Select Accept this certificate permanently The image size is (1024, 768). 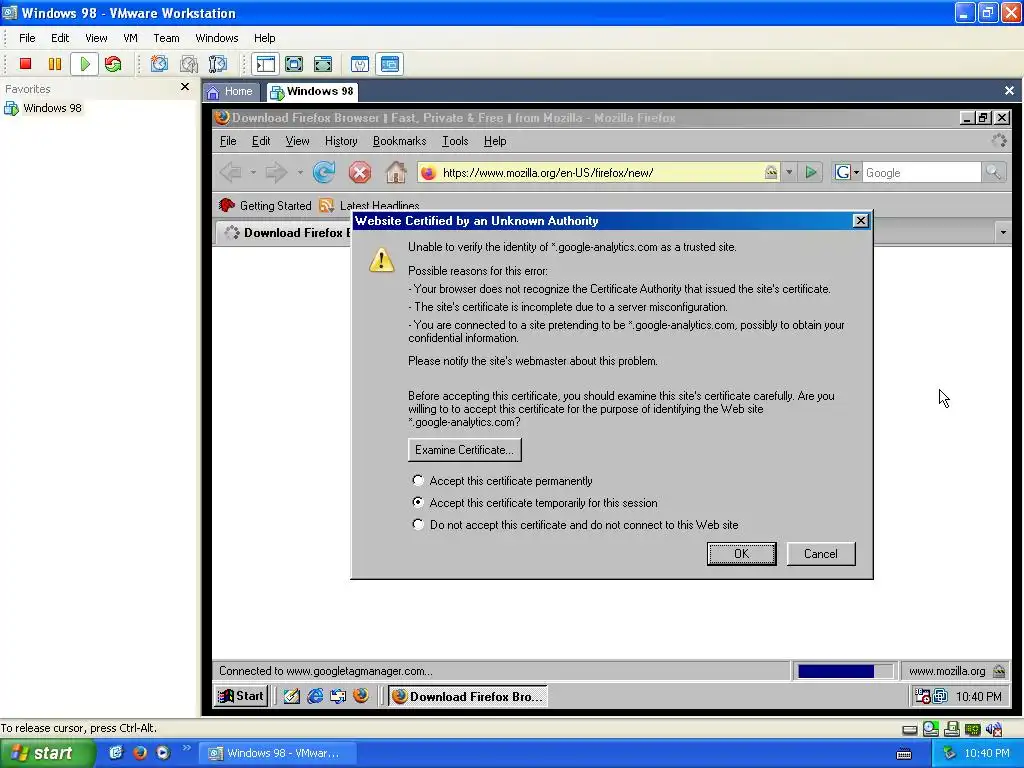point(504,481)
